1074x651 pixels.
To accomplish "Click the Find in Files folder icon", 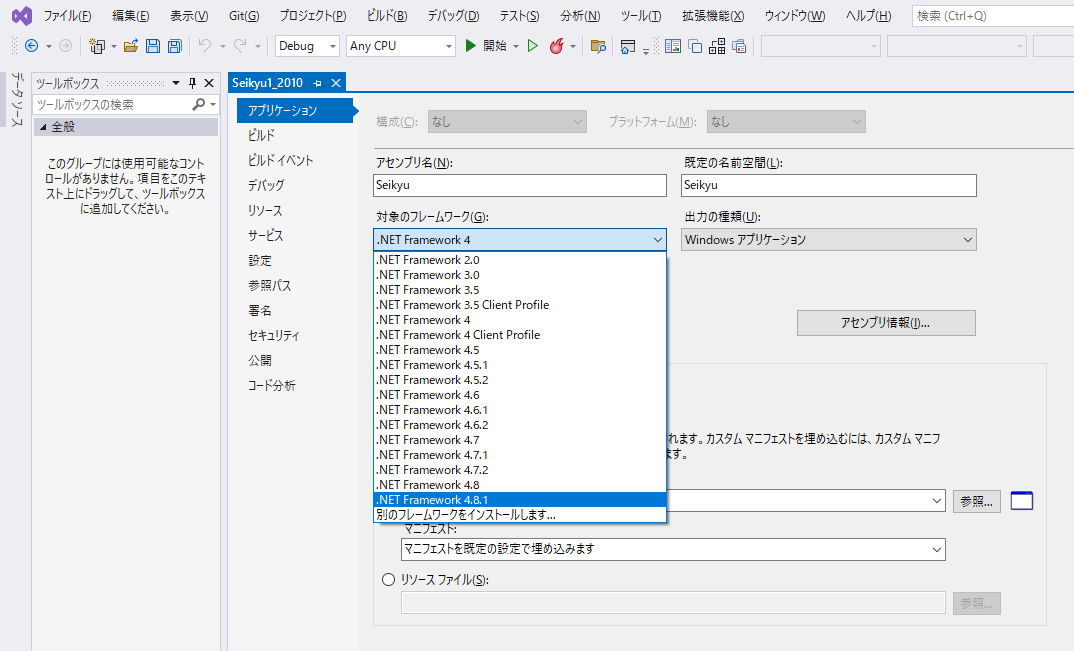I will tap(598, 46).
